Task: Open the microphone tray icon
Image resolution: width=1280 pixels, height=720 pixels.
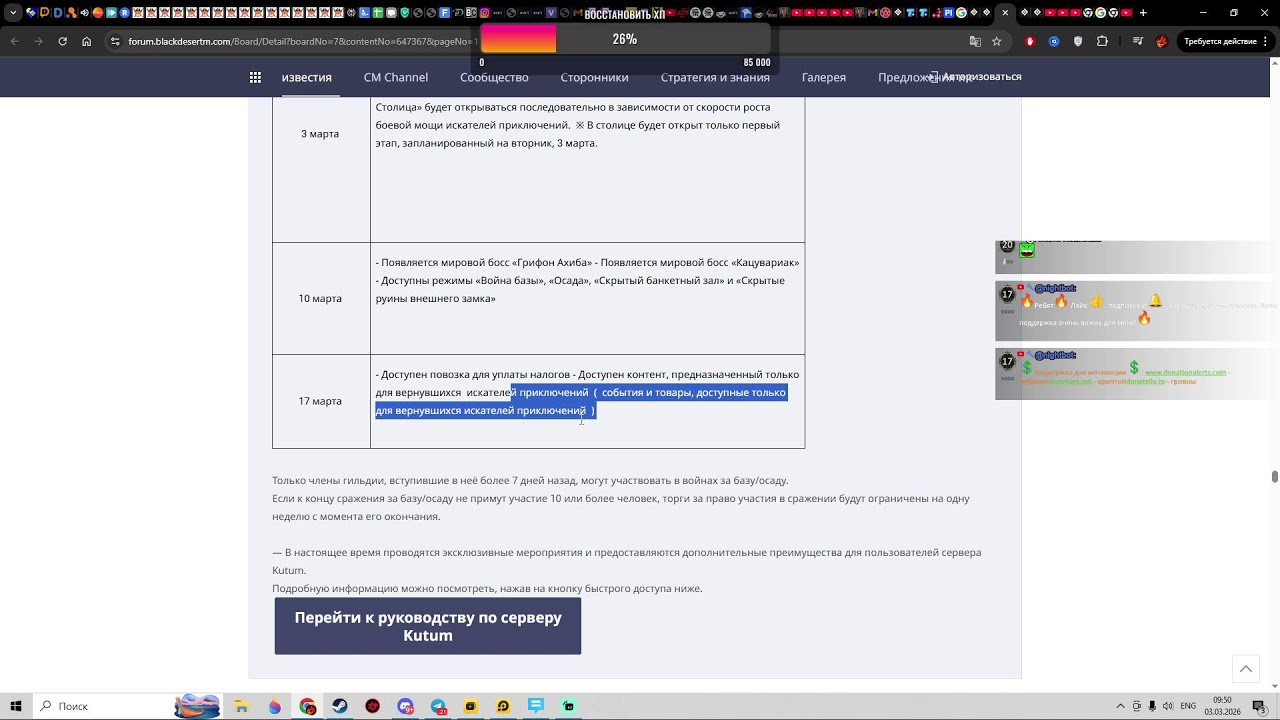Action: (1152, 706)
